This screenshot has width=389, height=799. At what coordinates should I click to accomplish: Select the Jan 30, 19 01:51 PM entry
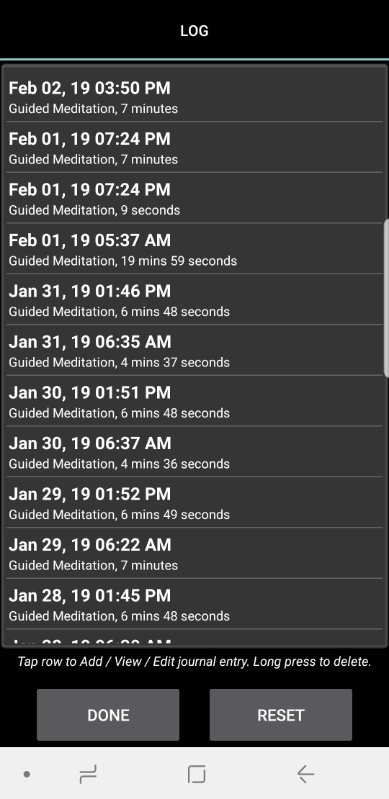[194, 401]
